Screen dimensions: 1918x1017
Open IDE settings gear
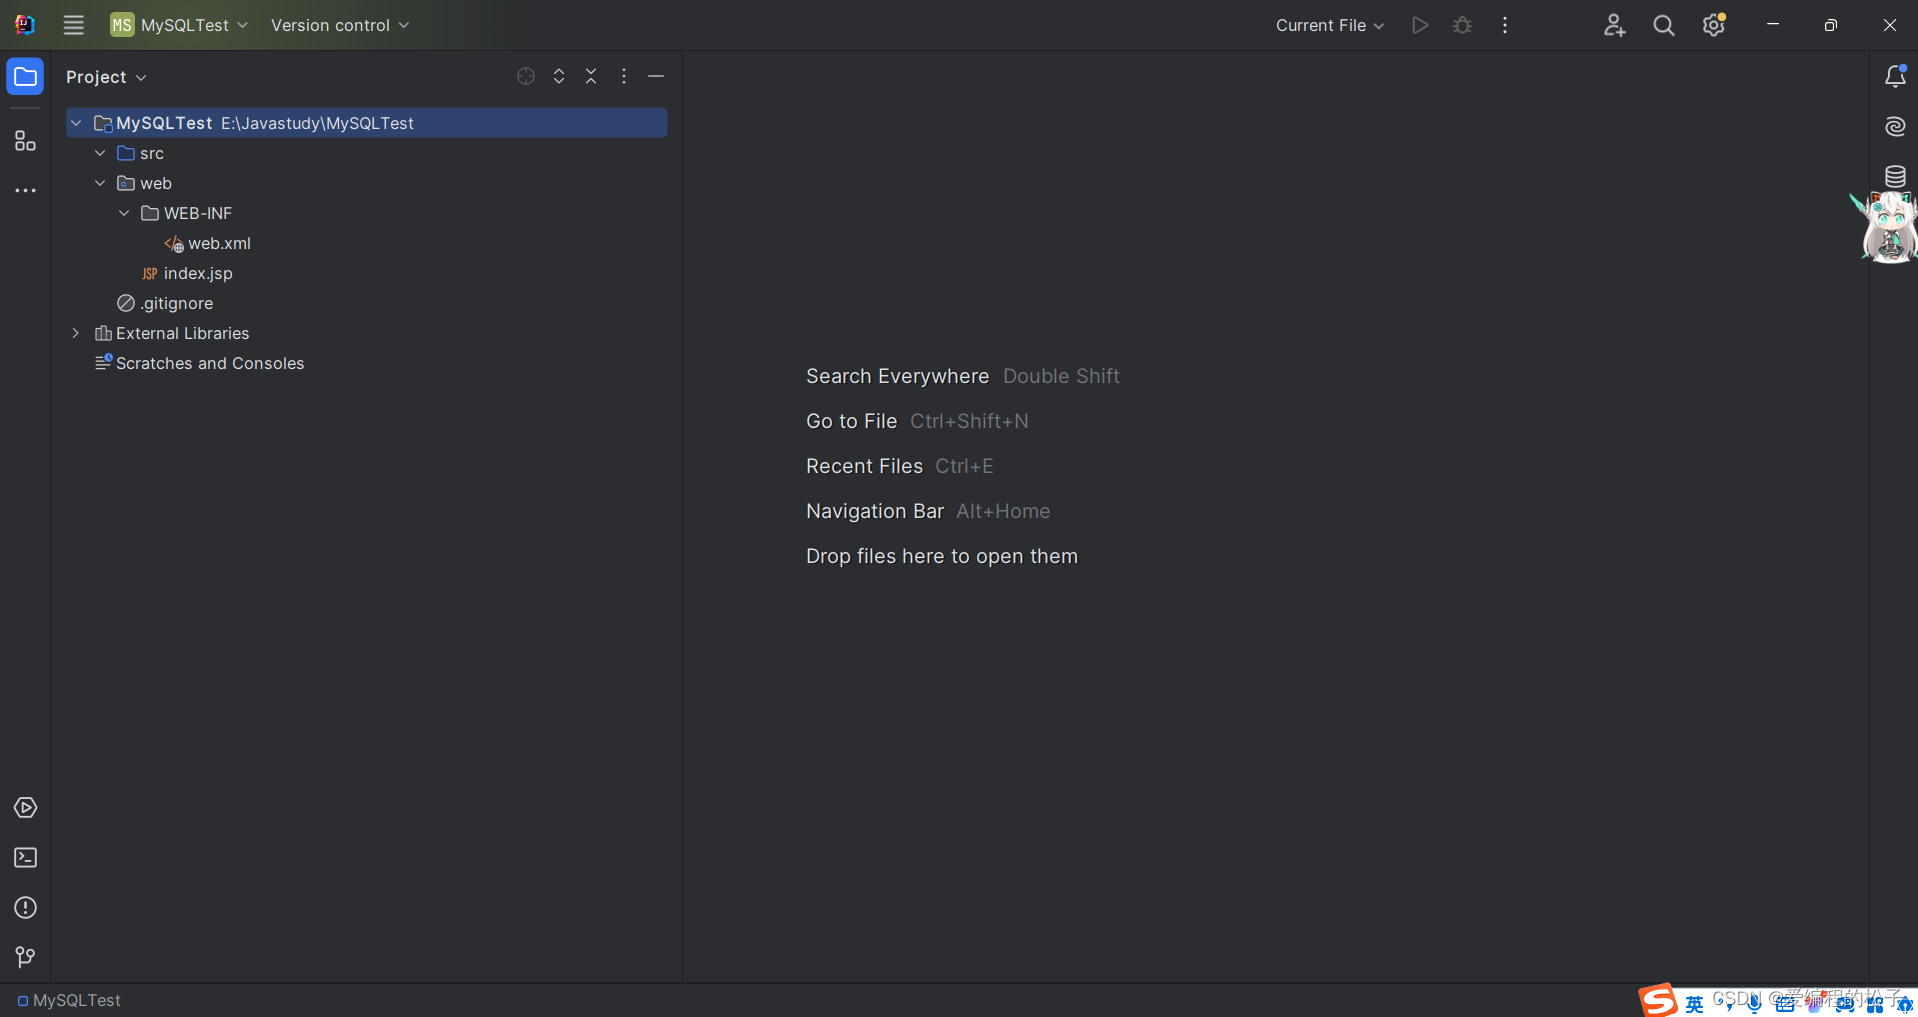point(1714,25)
